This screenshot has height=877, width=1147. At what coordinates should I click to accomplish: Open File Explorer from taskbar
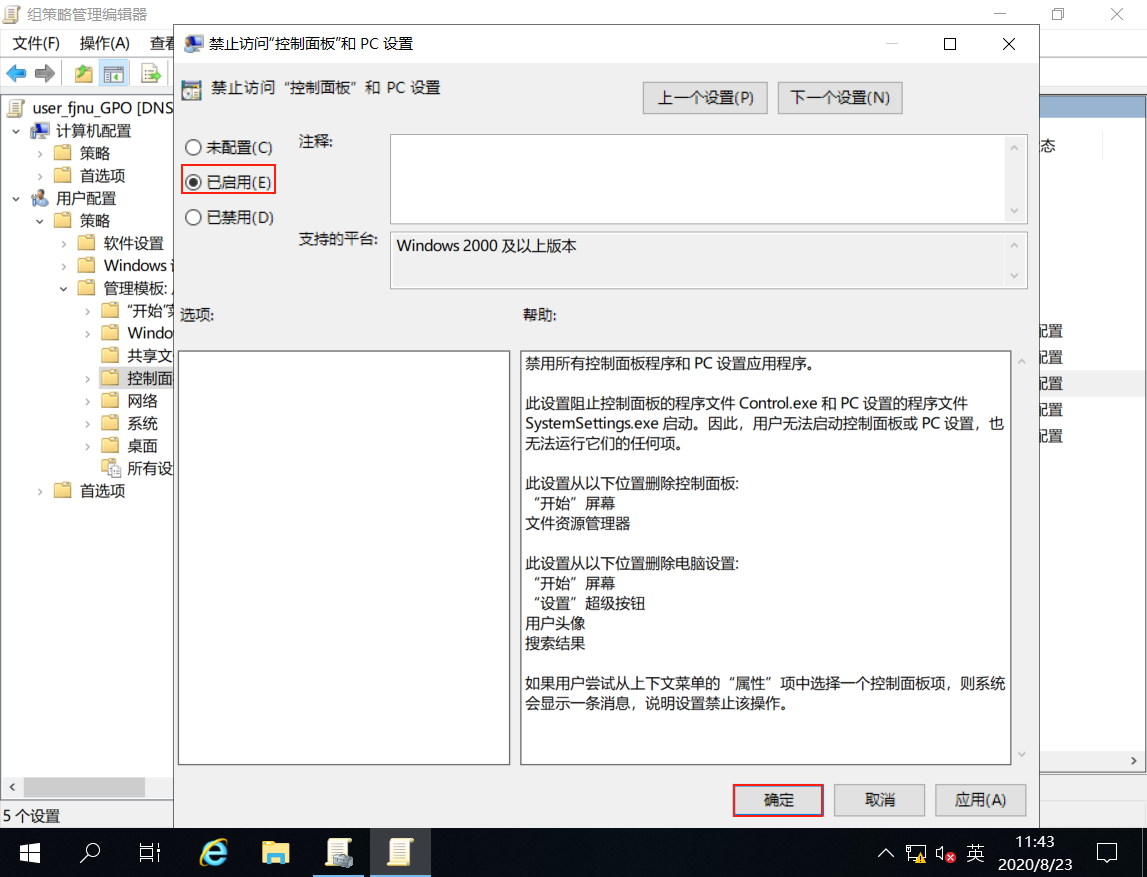(276, 853)
